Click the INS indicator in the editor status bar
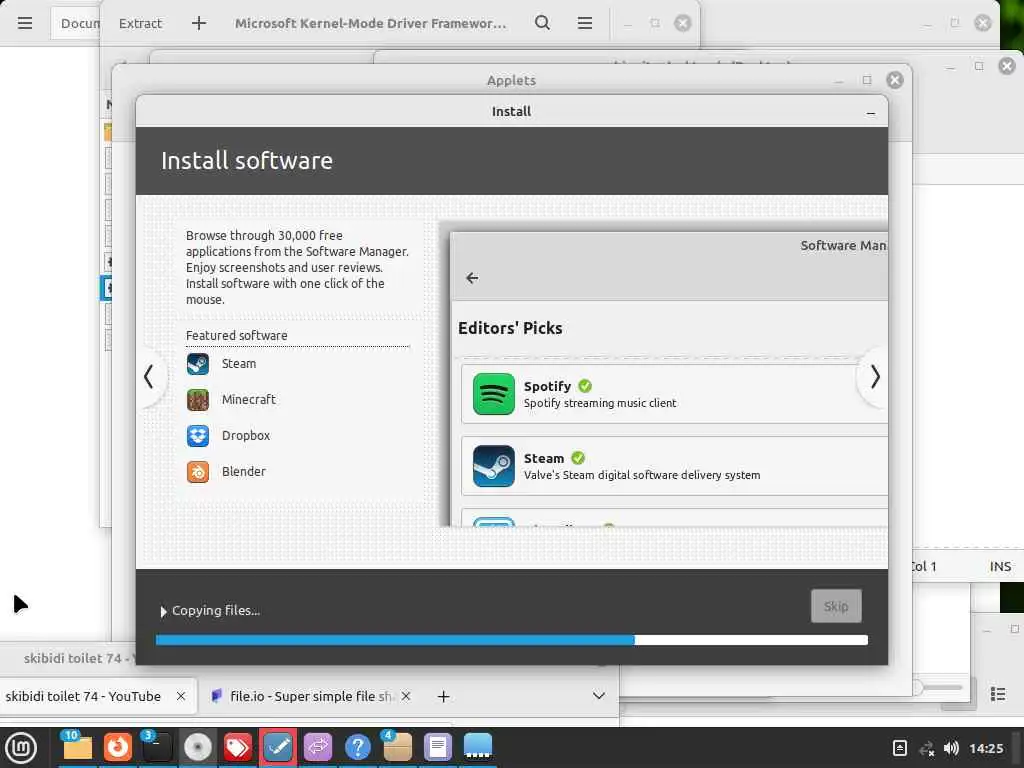Image resolution: width=1024 pixels, height=768 pixels. click(x=1000, y=567)
